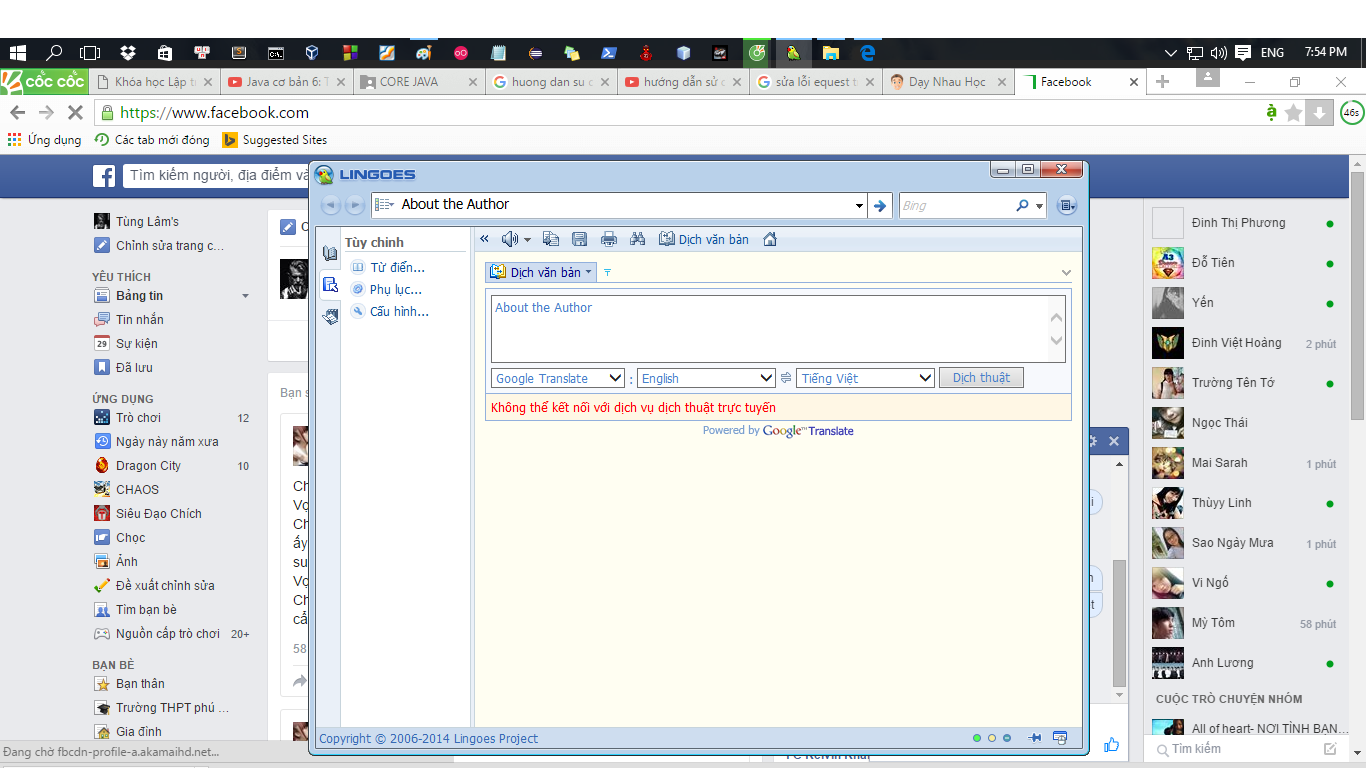Click the home icon in Lingoes toolbar
The width and height of the screenshot is (1366, 768).
pyautogui.click(x=770, y=239)
